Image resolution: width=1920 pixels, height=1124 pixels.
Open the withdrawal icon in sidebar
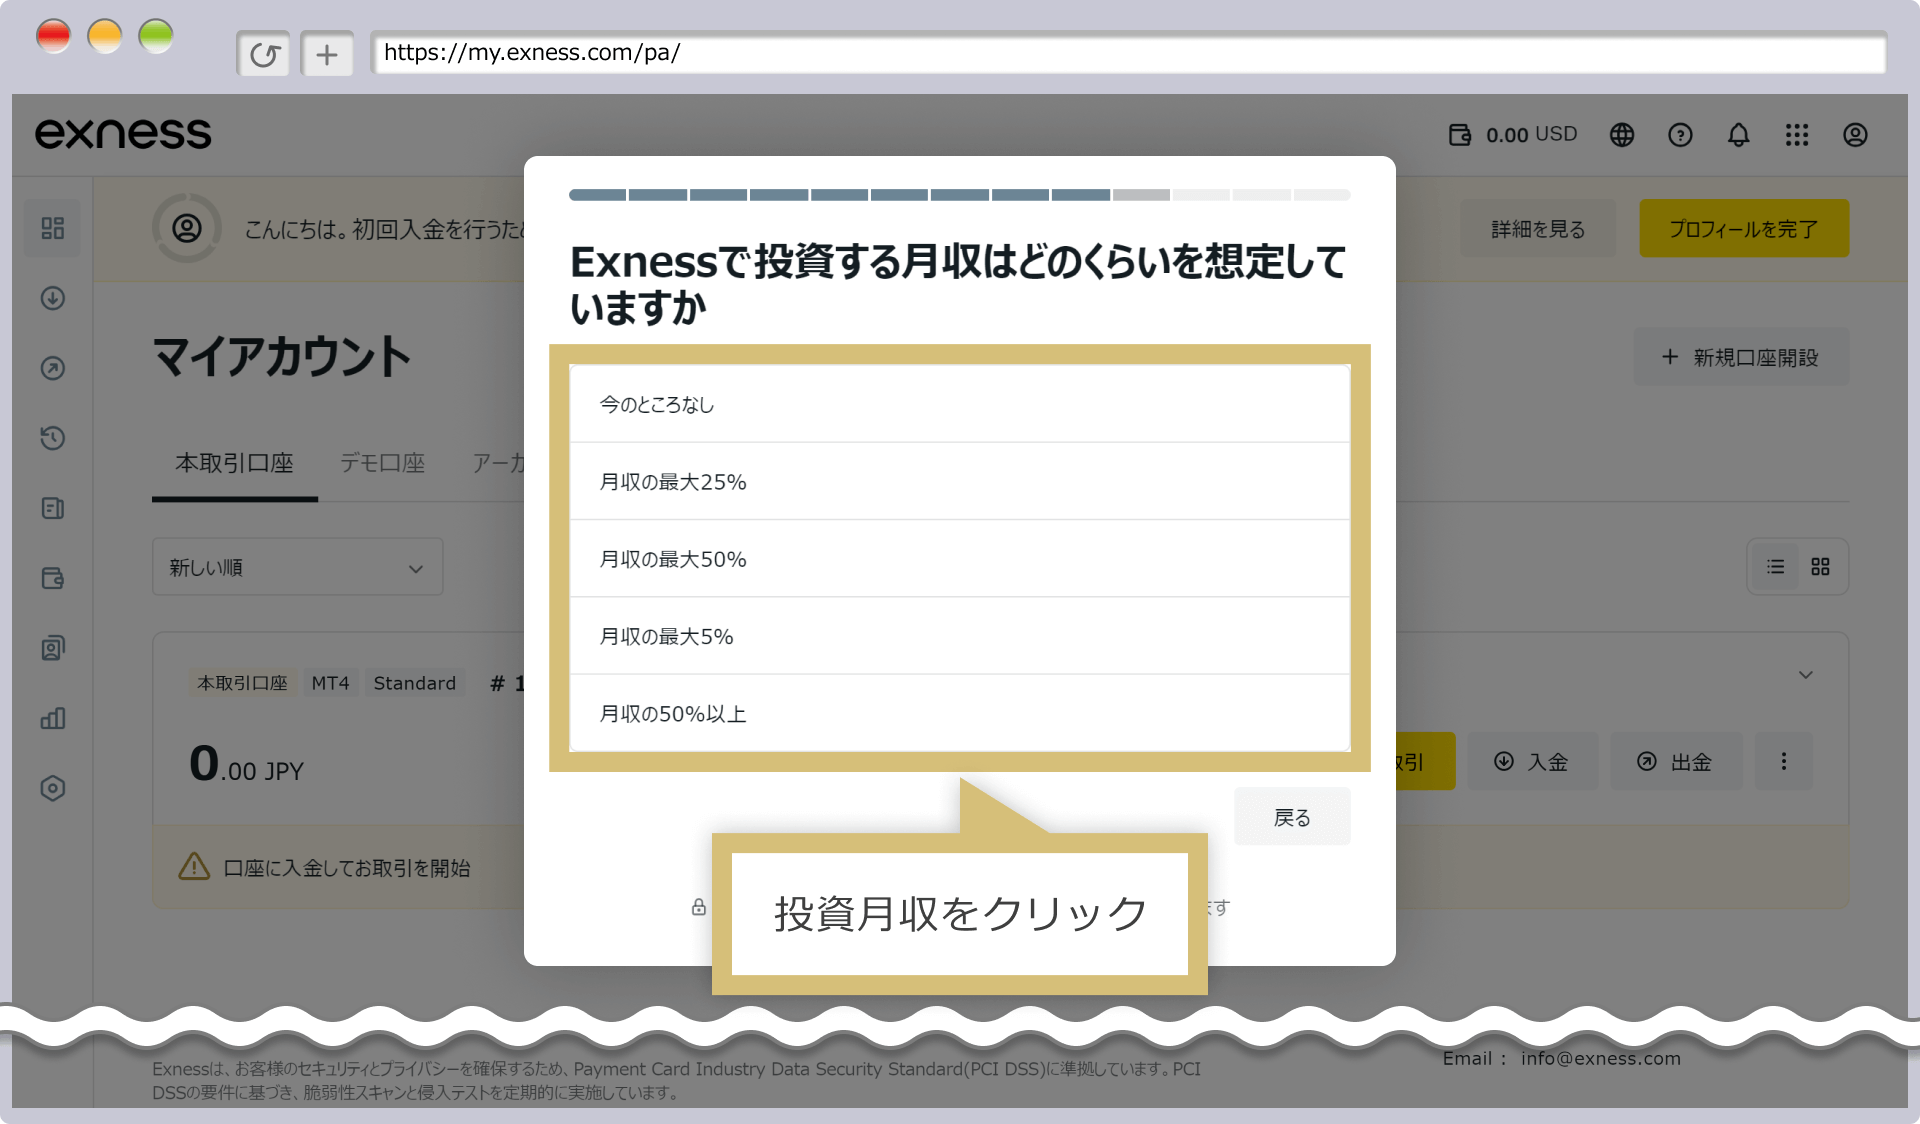coord(53,368)
